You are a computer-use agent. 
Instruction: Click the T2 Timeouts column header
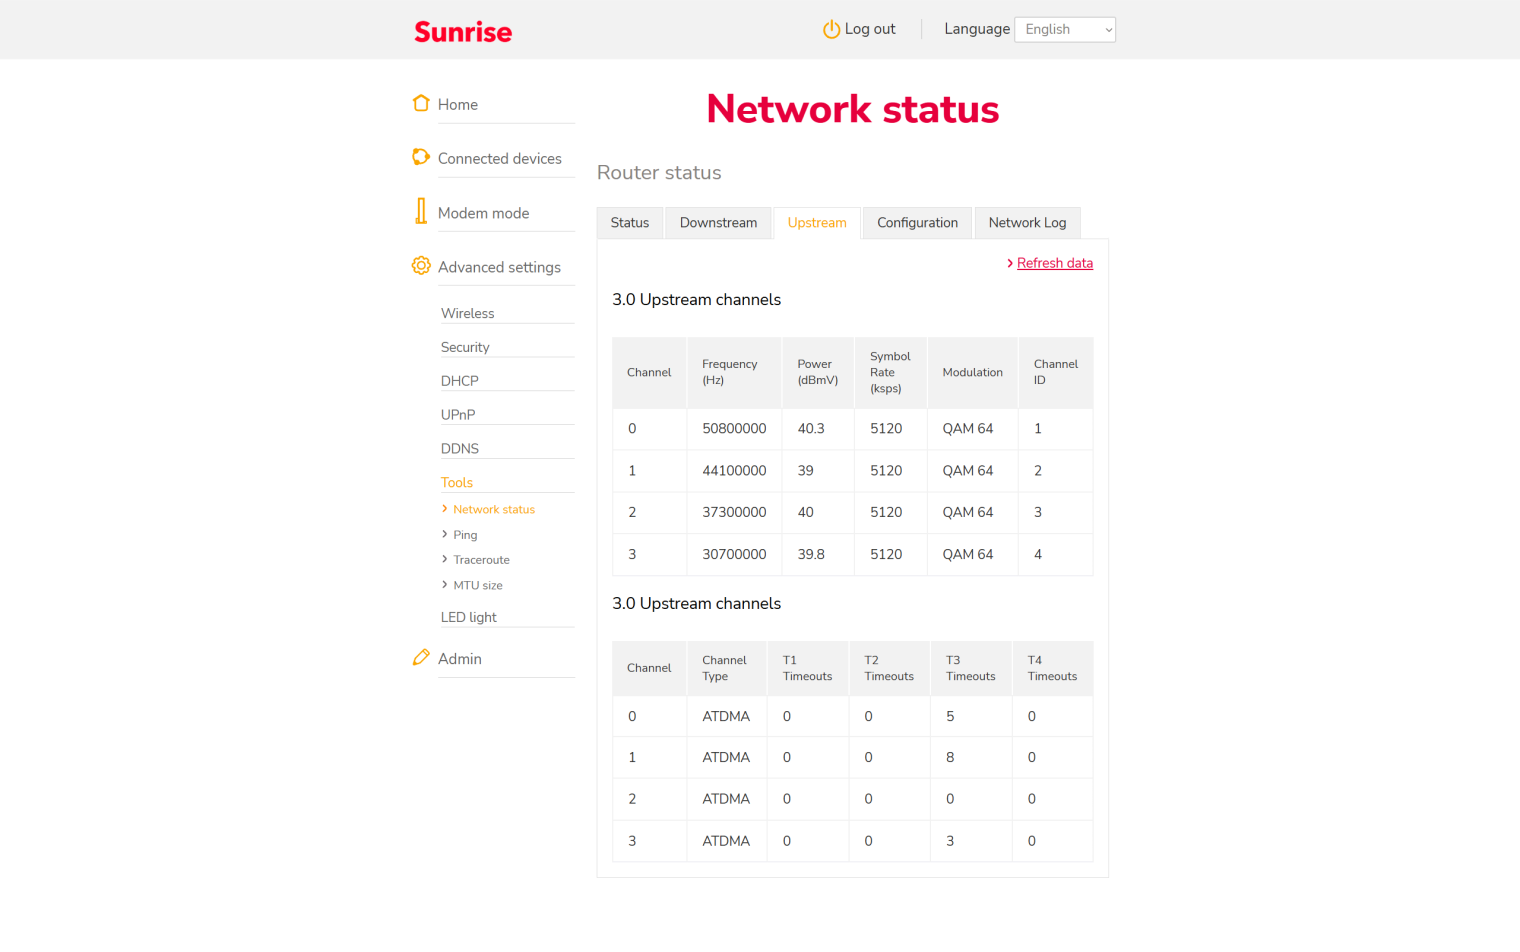coord(889,668)
